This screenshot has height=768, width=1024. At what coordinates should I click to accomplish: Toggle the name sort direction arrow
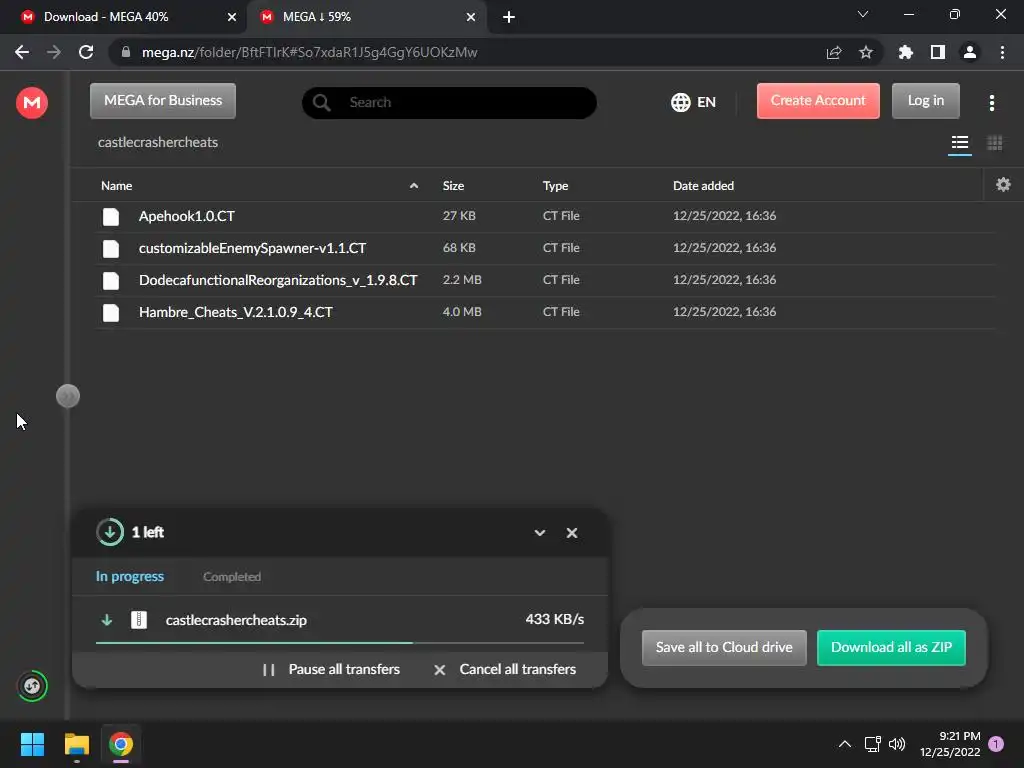point(413,186)
